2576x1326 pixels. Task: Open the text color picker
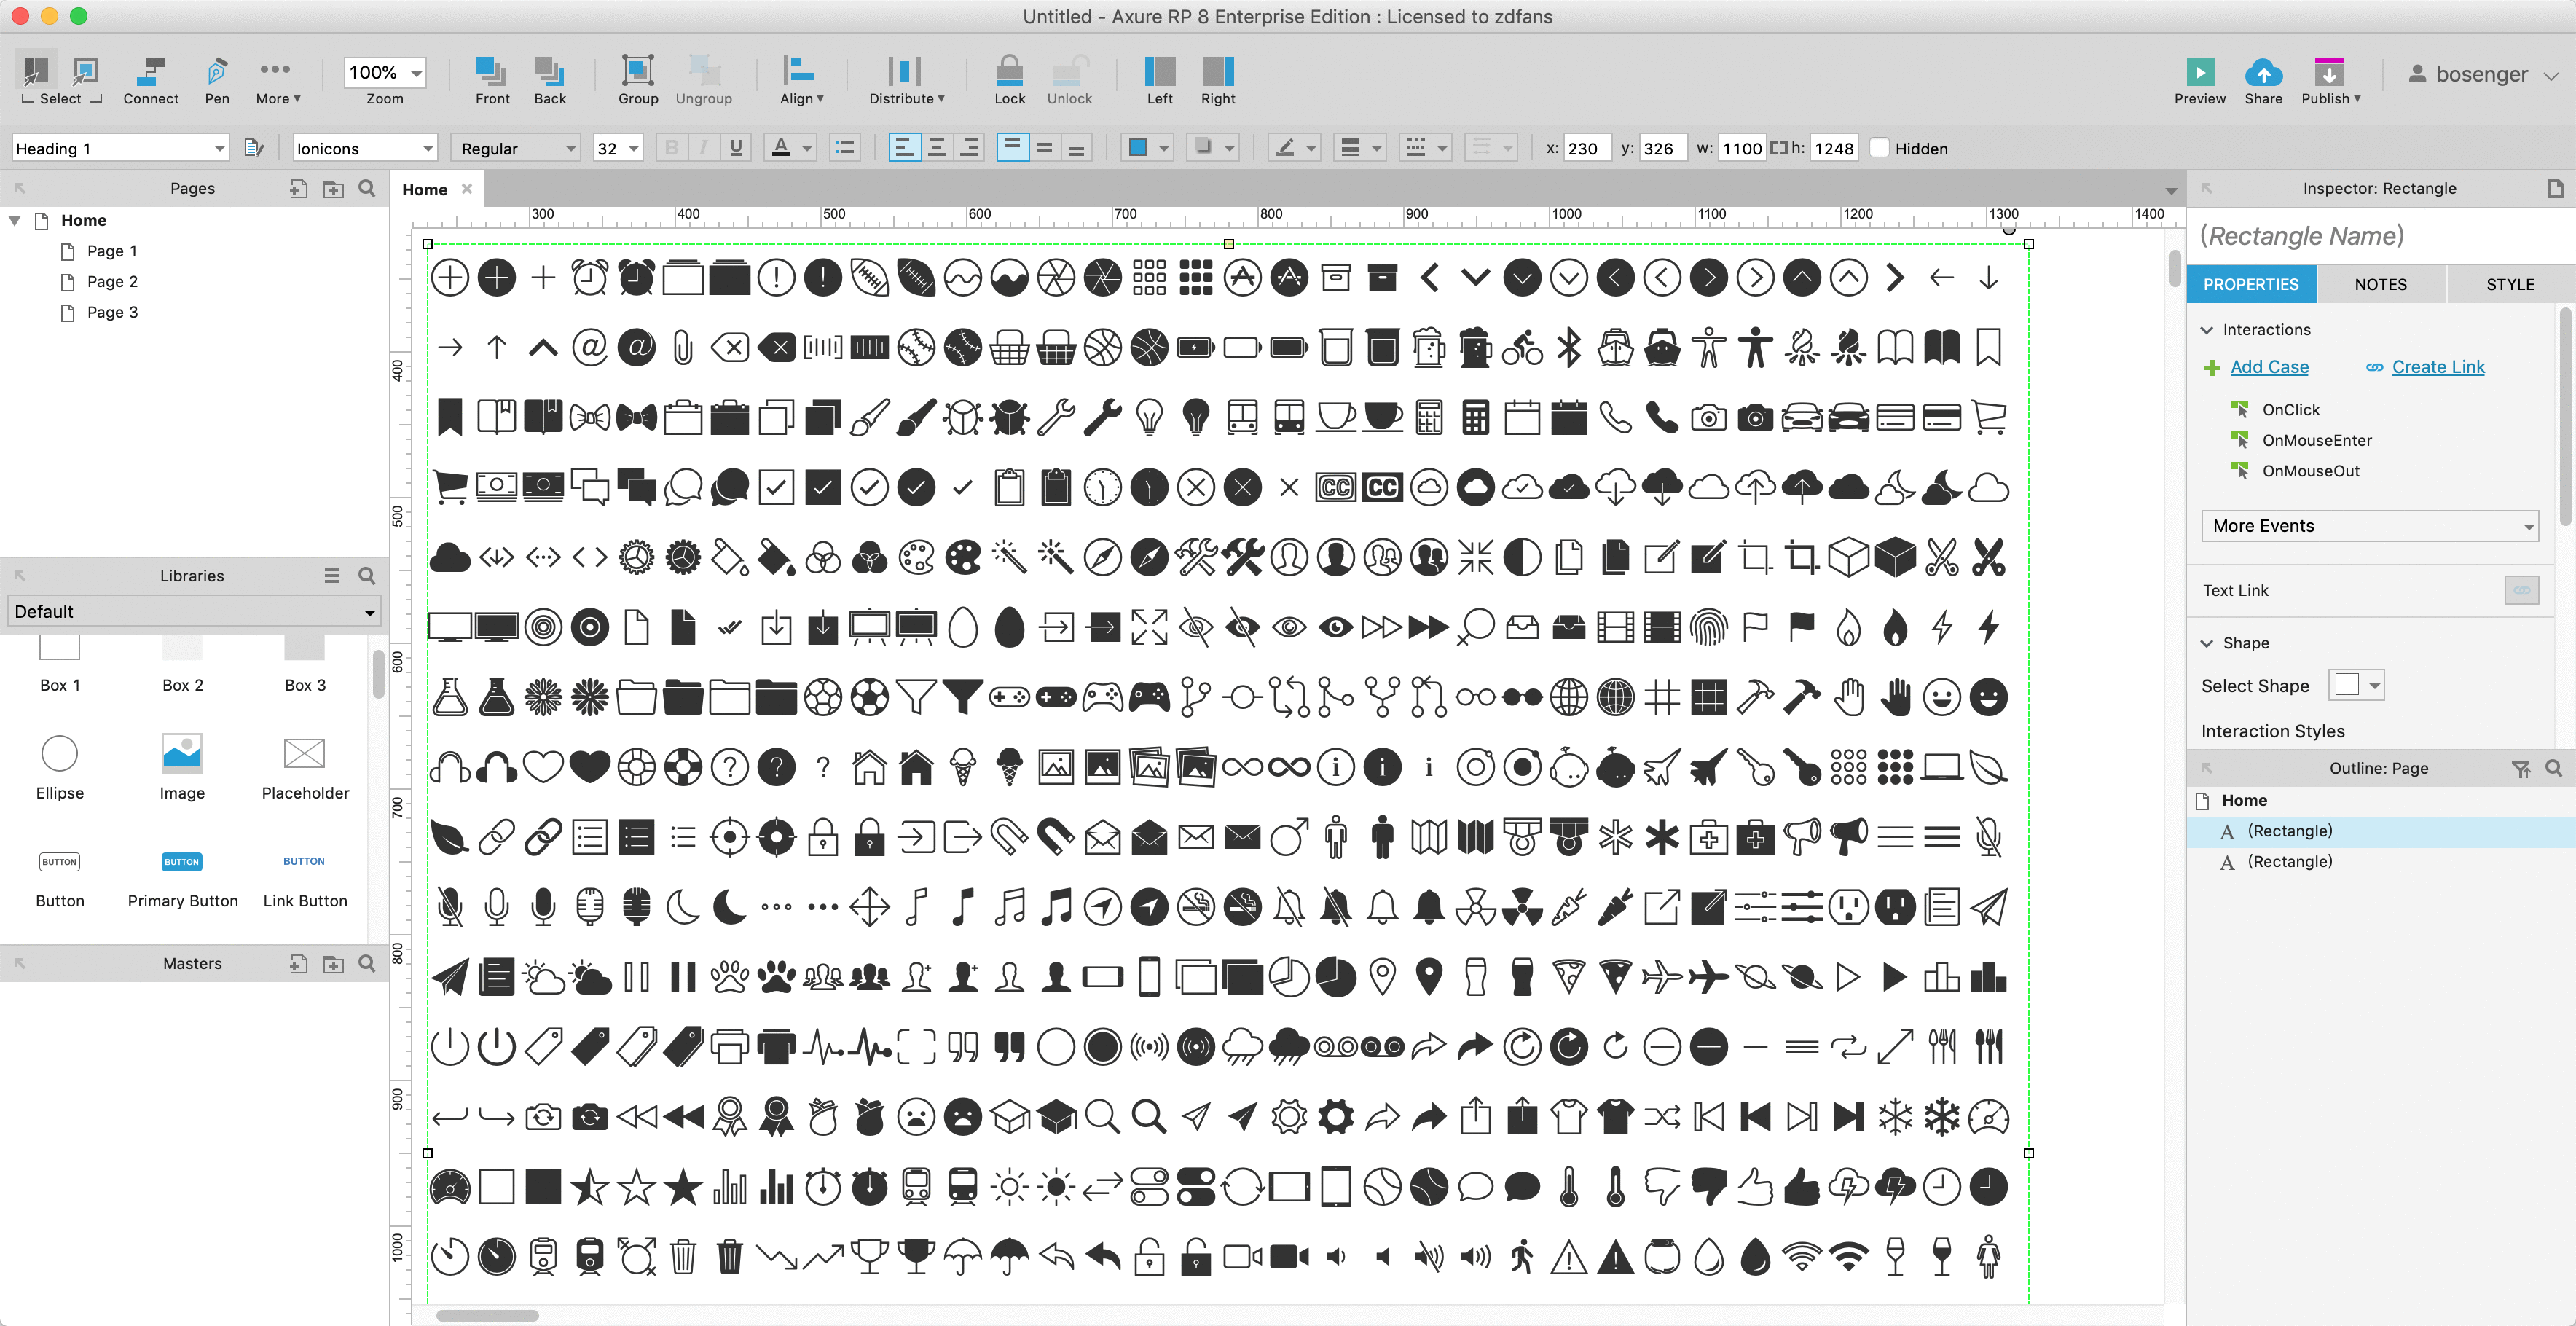(790, 148)
